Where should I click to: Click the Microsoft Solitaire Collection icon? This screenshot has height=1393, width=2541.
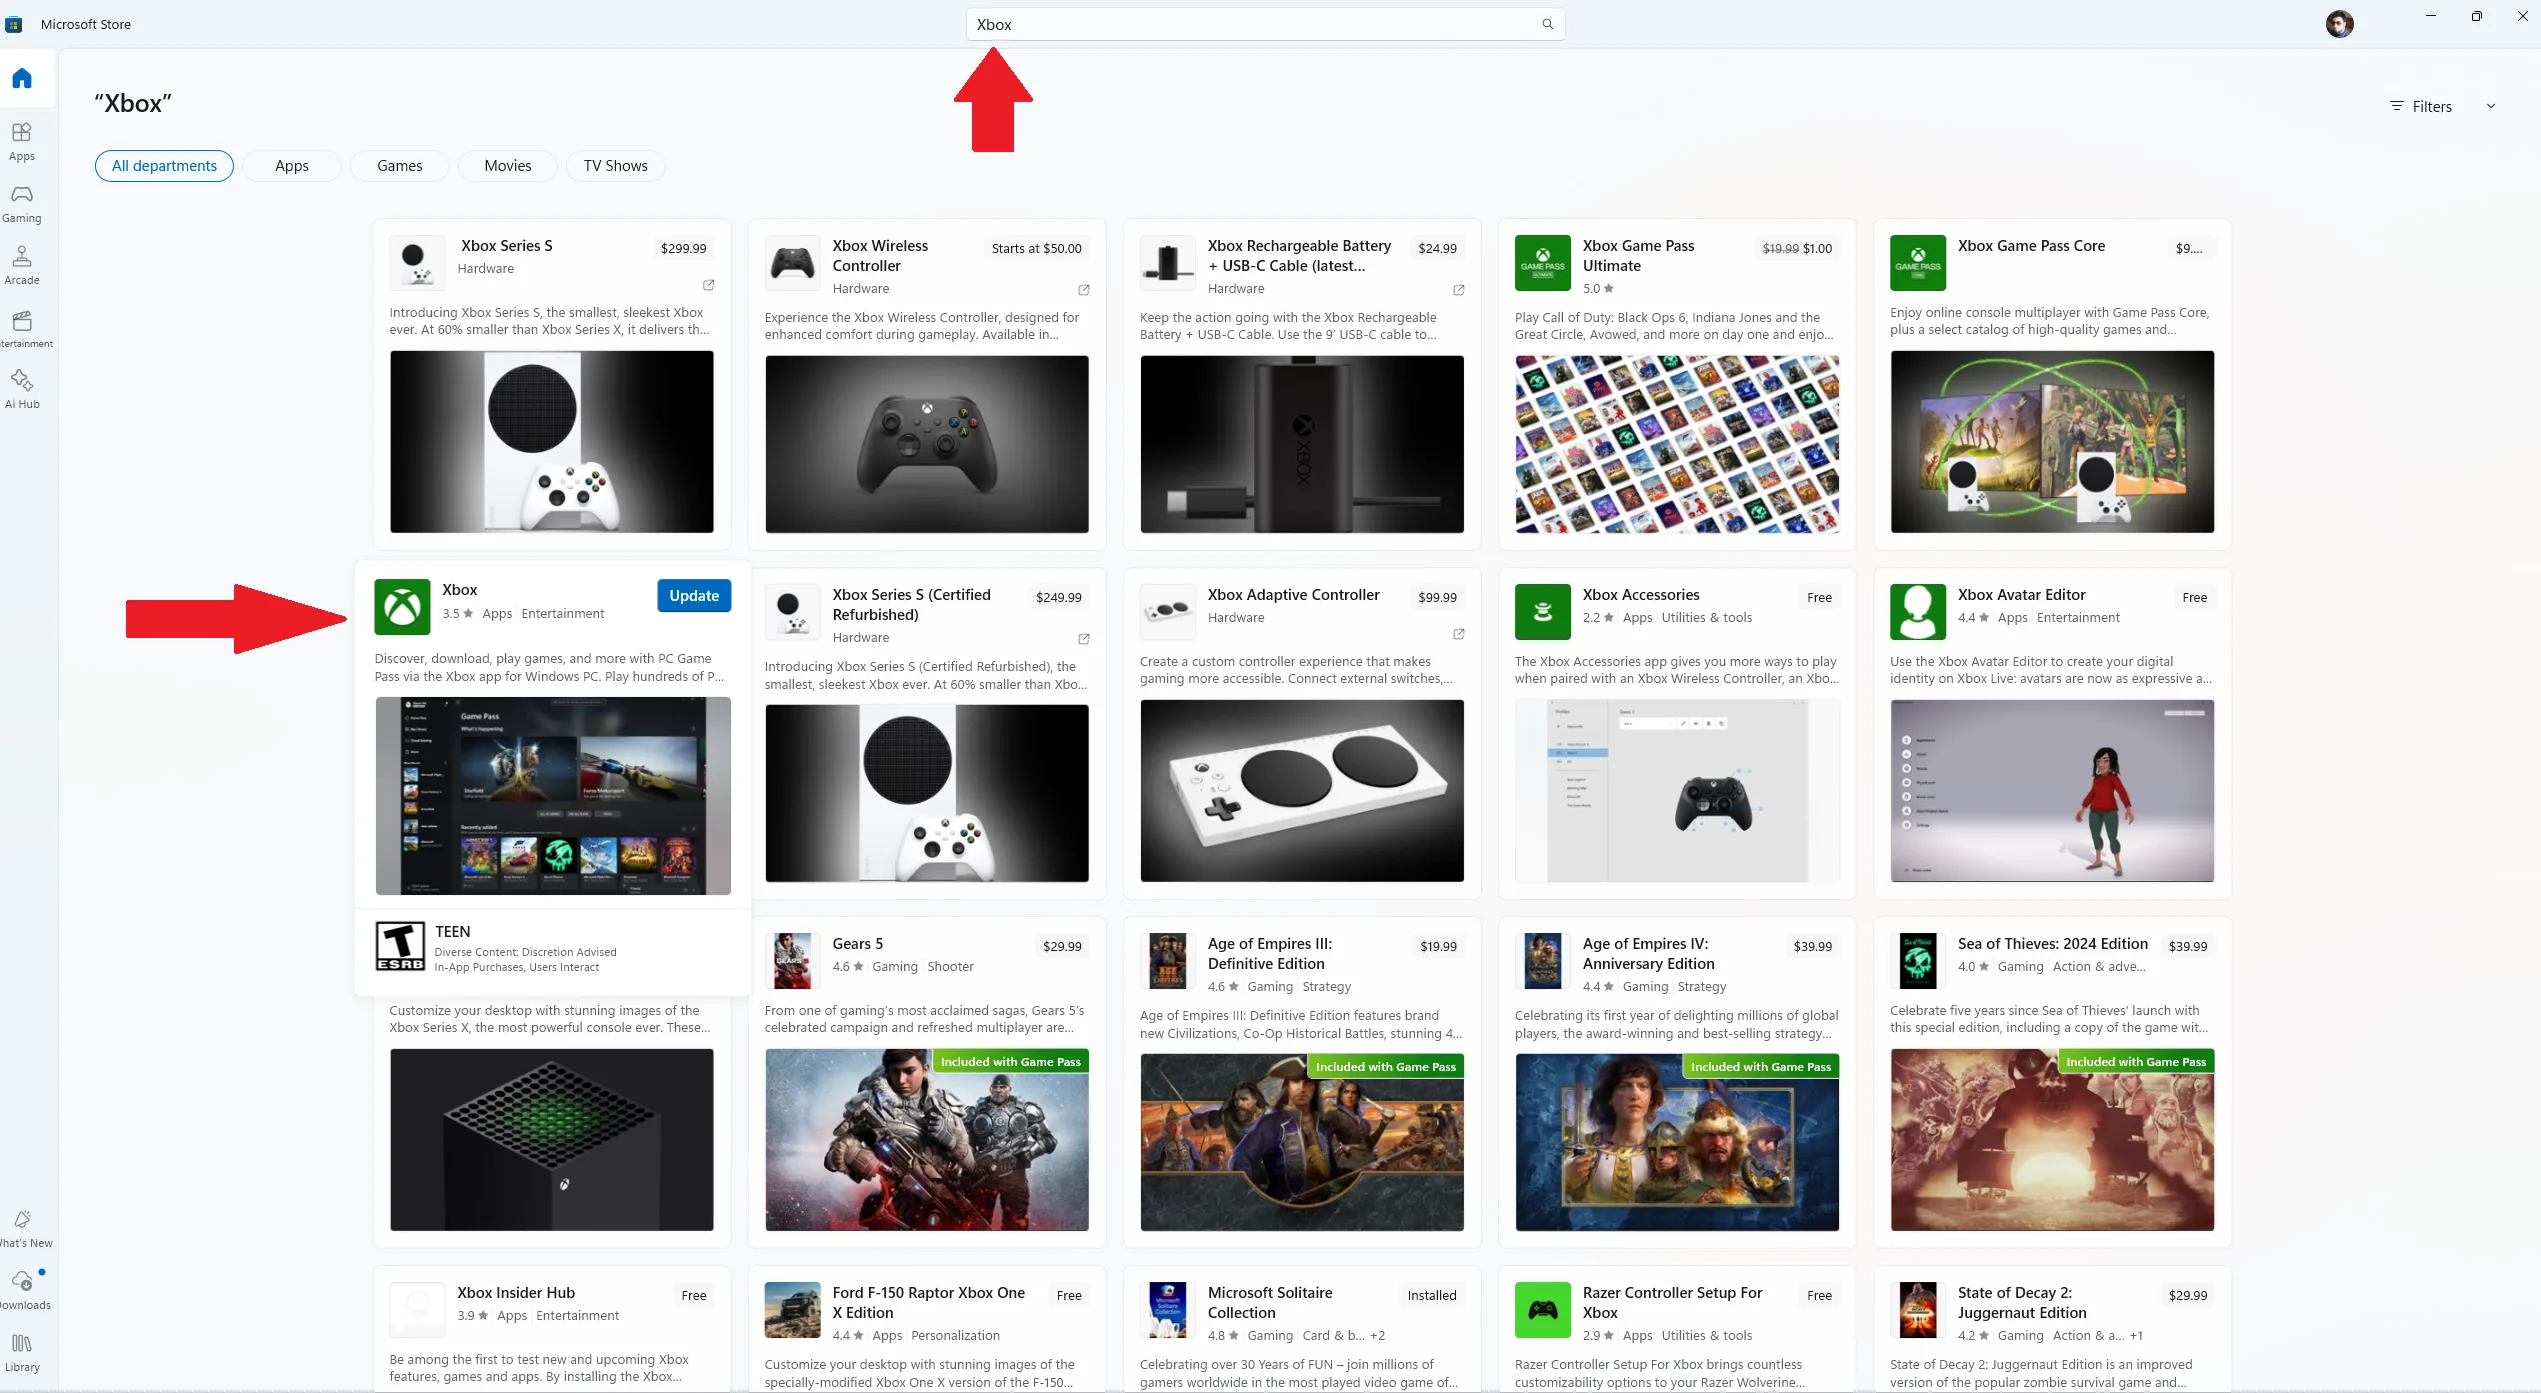point(1167,1309)
